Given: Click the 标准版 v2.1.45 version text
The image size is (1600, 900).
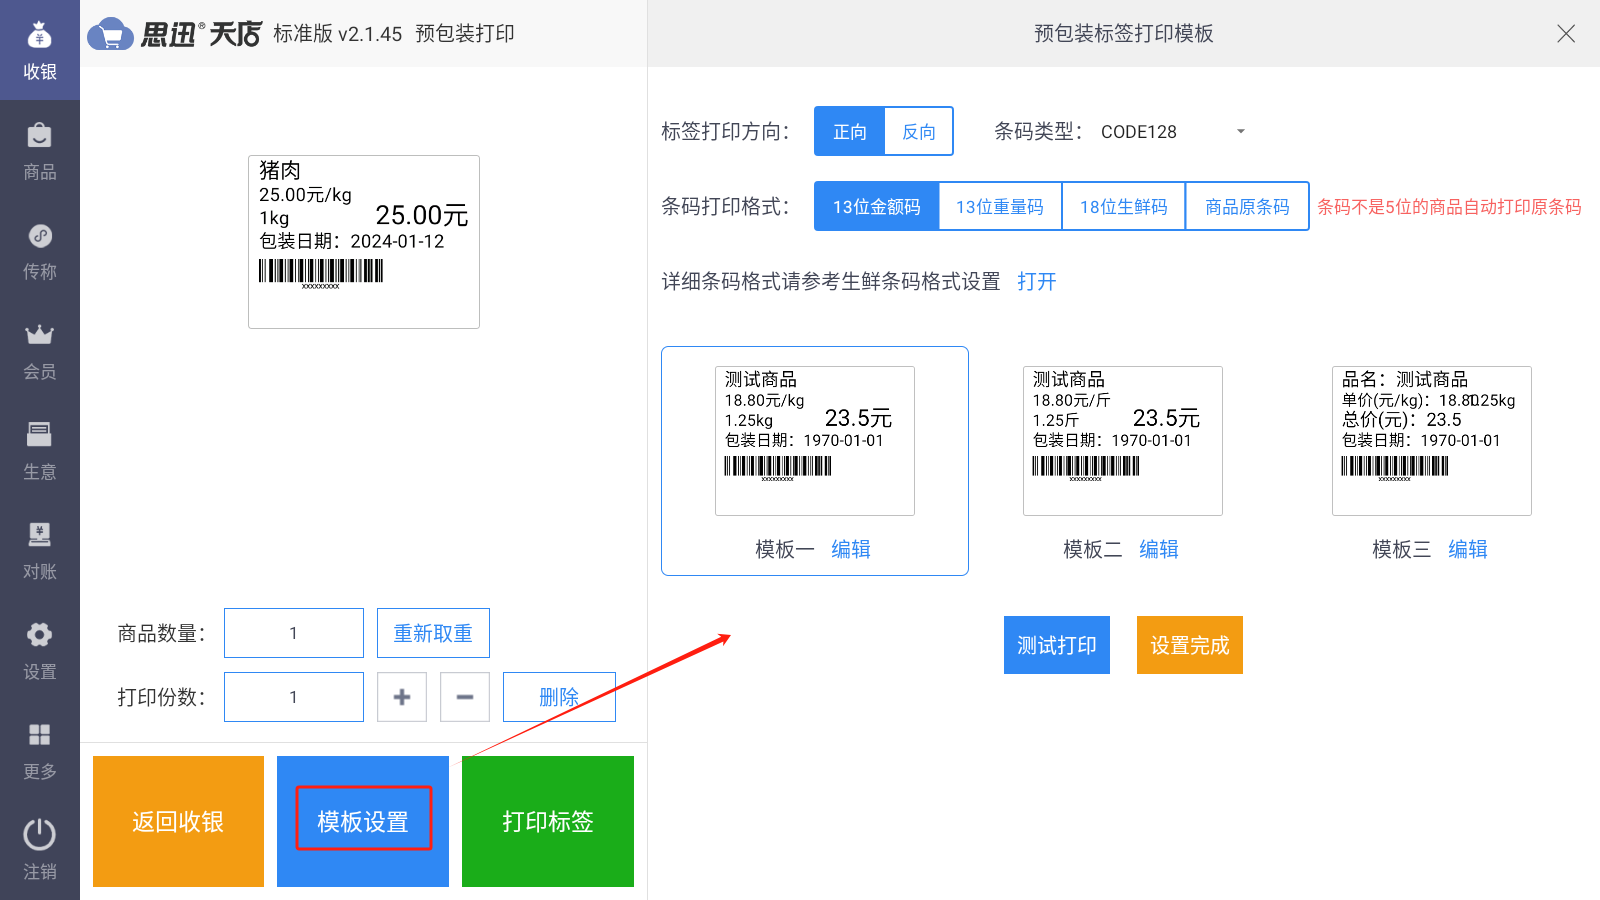Looking at the screenshot, I should point(338,34).
